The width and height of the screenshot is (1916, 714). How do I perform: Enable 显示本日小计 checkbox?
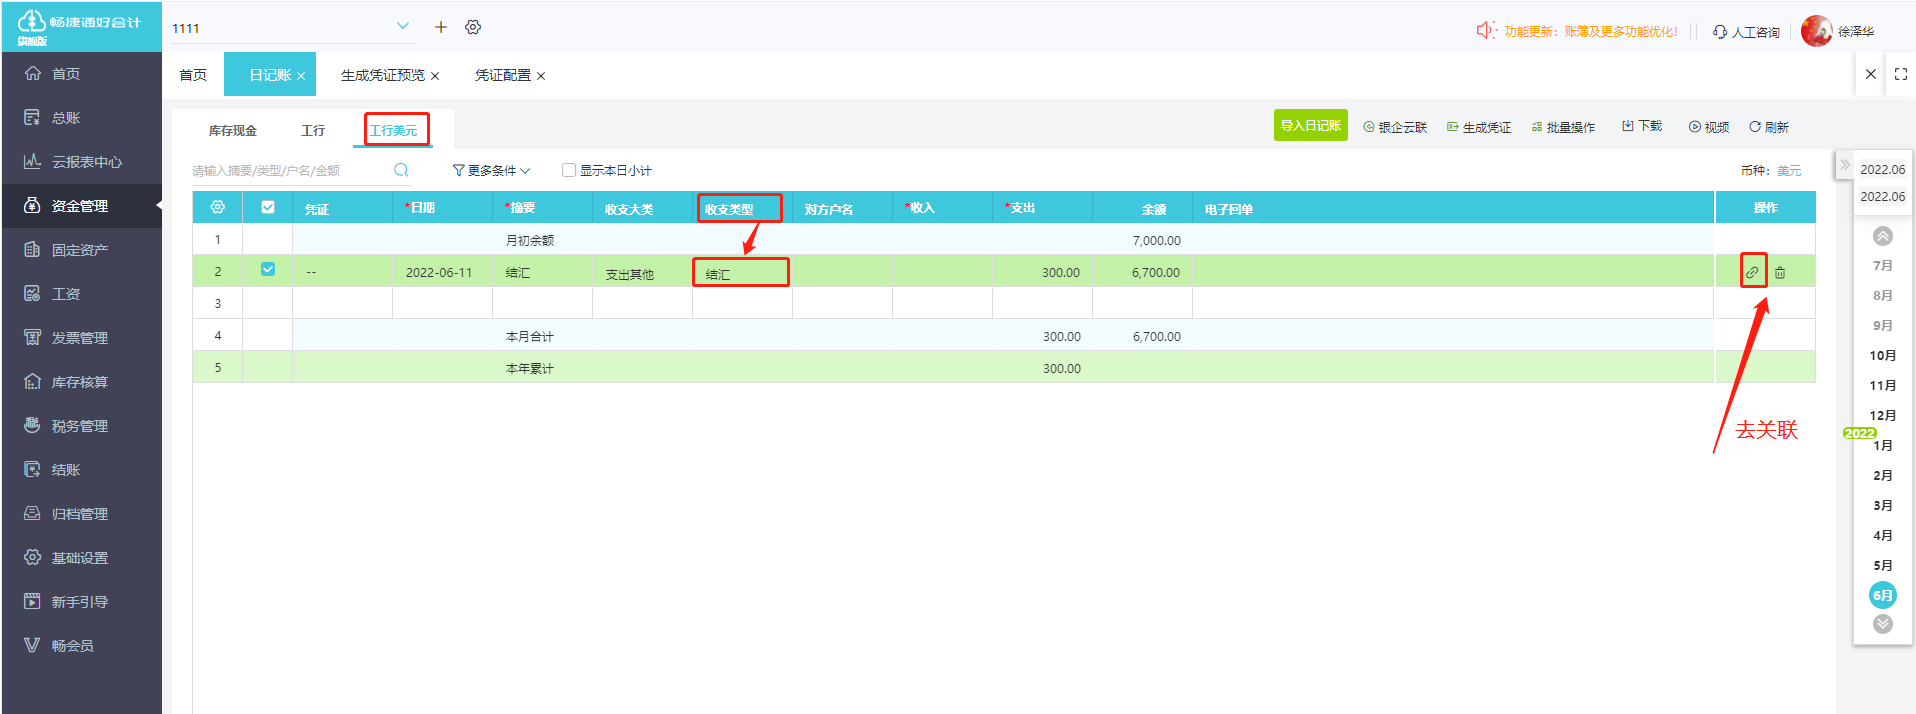[569, 170]
